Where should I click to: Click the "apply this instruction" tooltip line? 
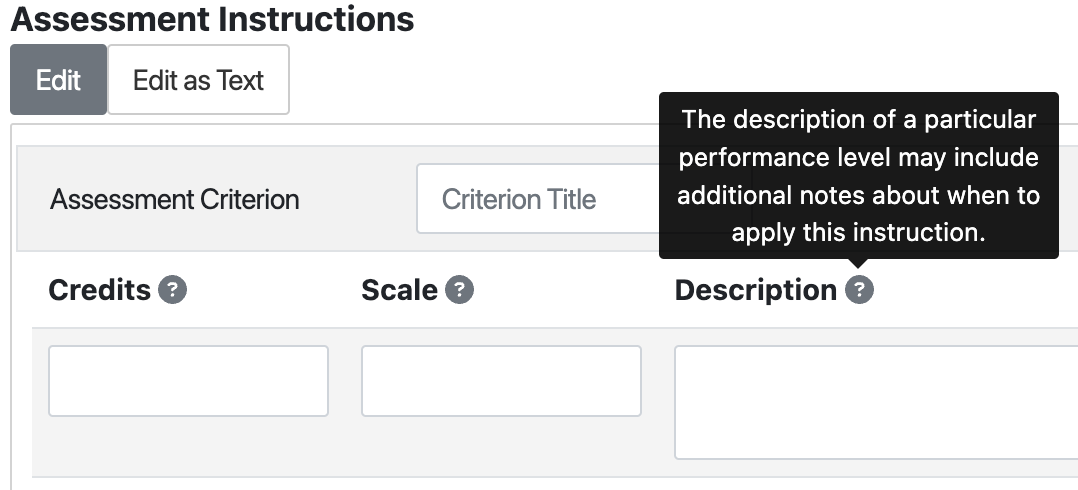(858, 233)
